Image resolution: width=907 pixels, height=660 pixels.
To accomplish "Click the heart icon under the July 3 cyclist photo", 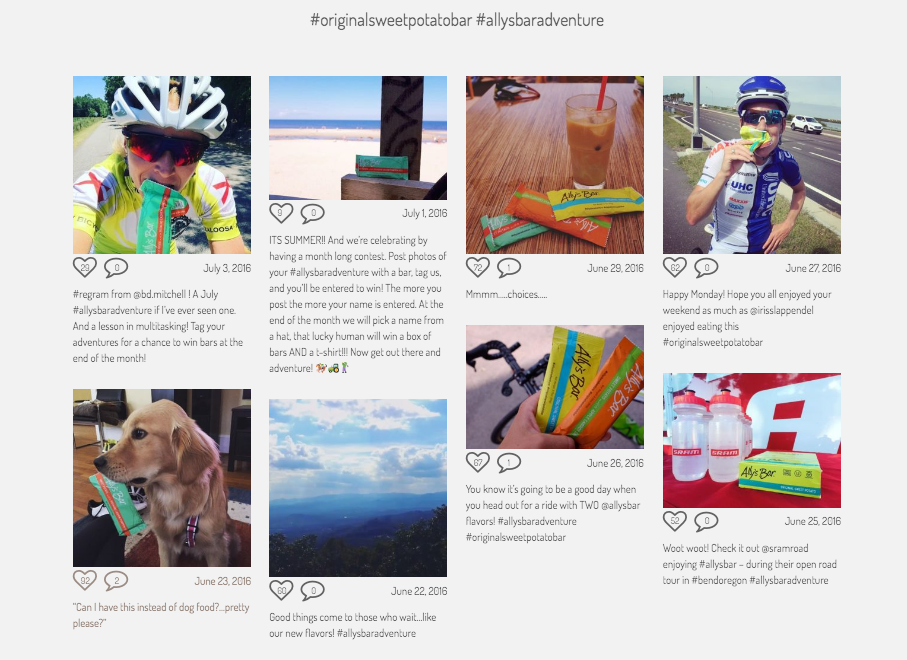I will [84, 267].
